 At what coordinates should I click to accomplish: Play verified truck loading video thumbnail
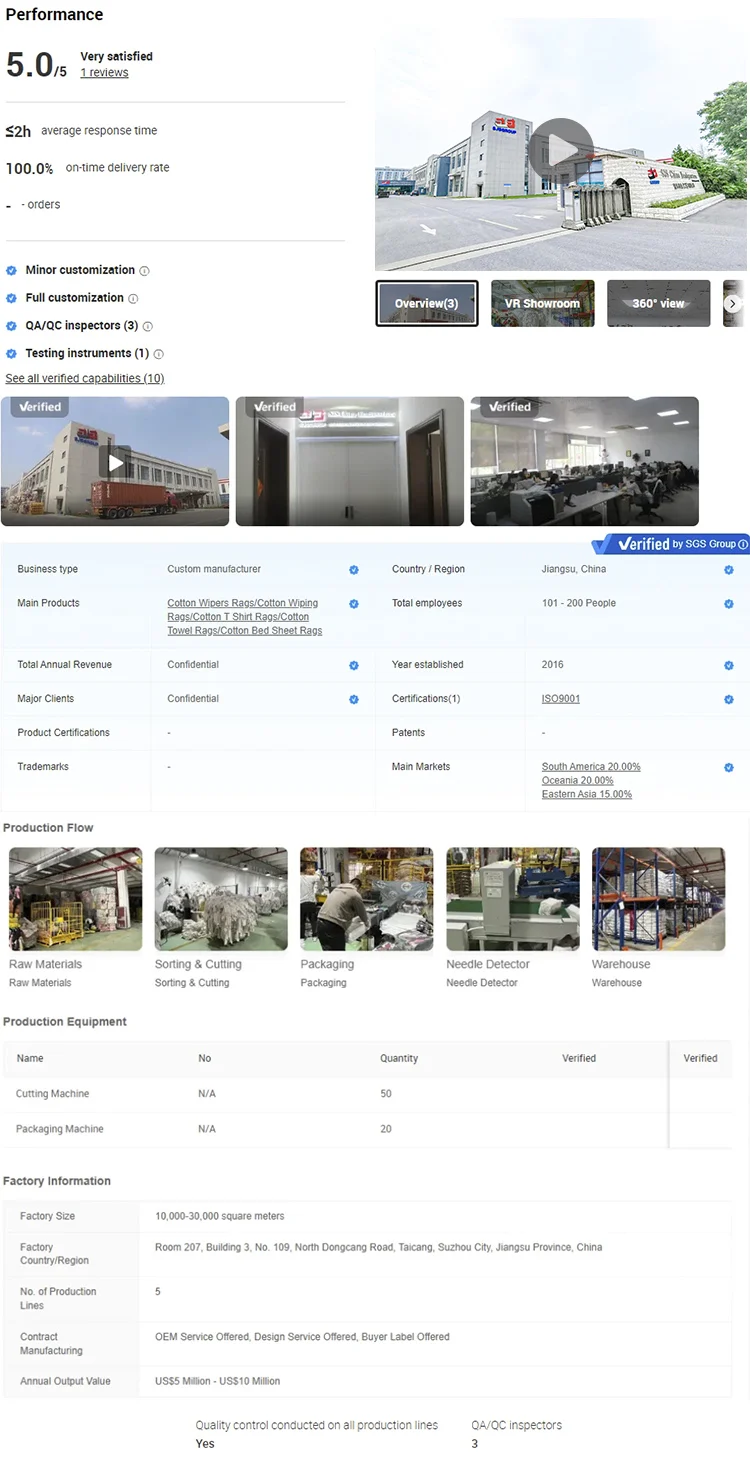(115, 462)
